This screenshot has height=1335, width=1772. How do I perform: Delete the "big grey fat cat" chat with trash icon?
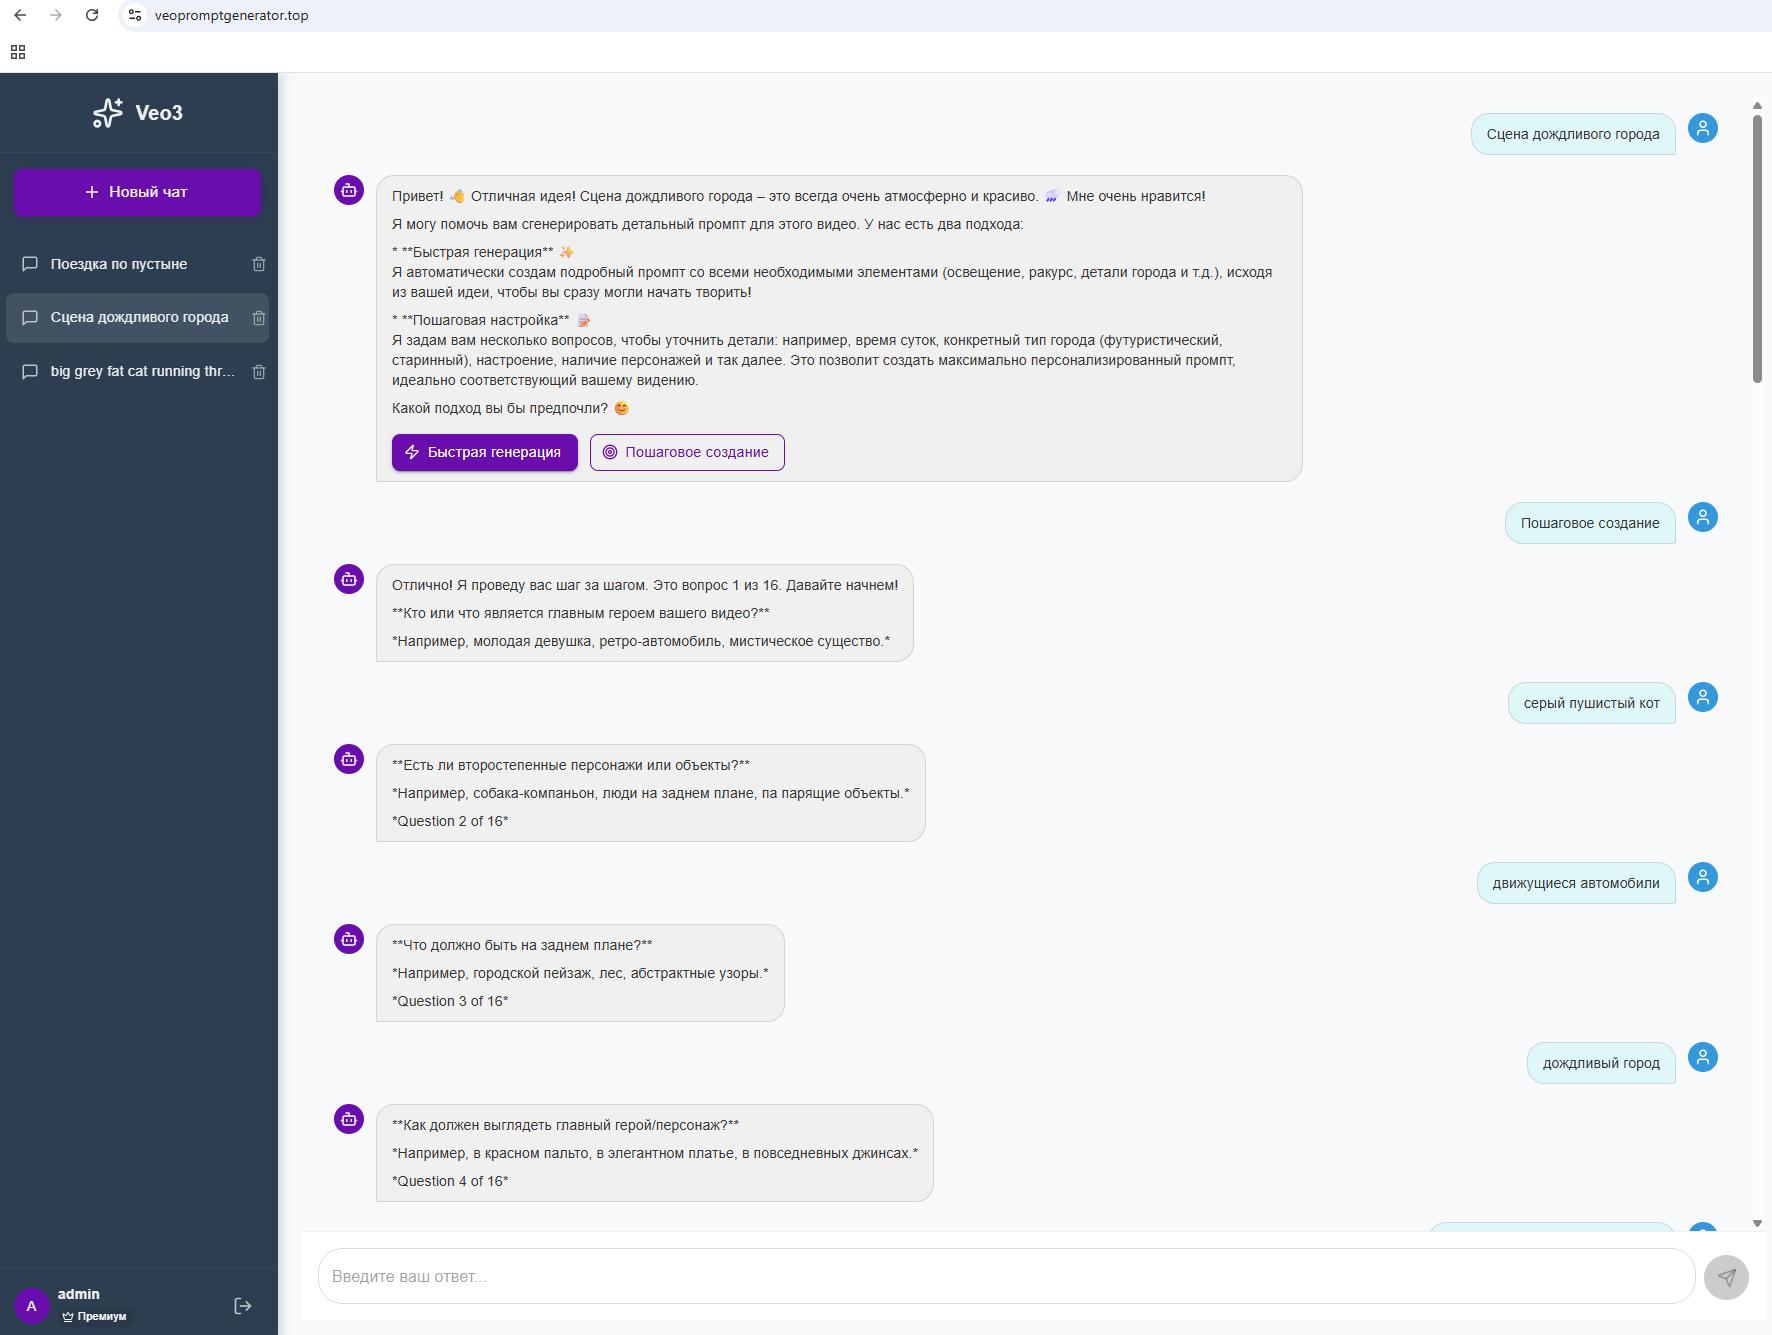[x=259, y=371]
